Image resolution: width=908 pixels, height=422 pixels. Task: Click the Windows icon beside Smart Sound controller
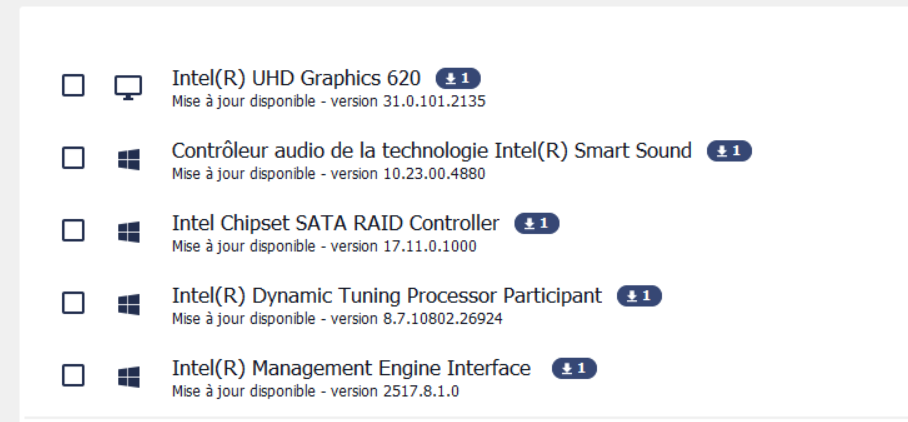coord(129,159)
